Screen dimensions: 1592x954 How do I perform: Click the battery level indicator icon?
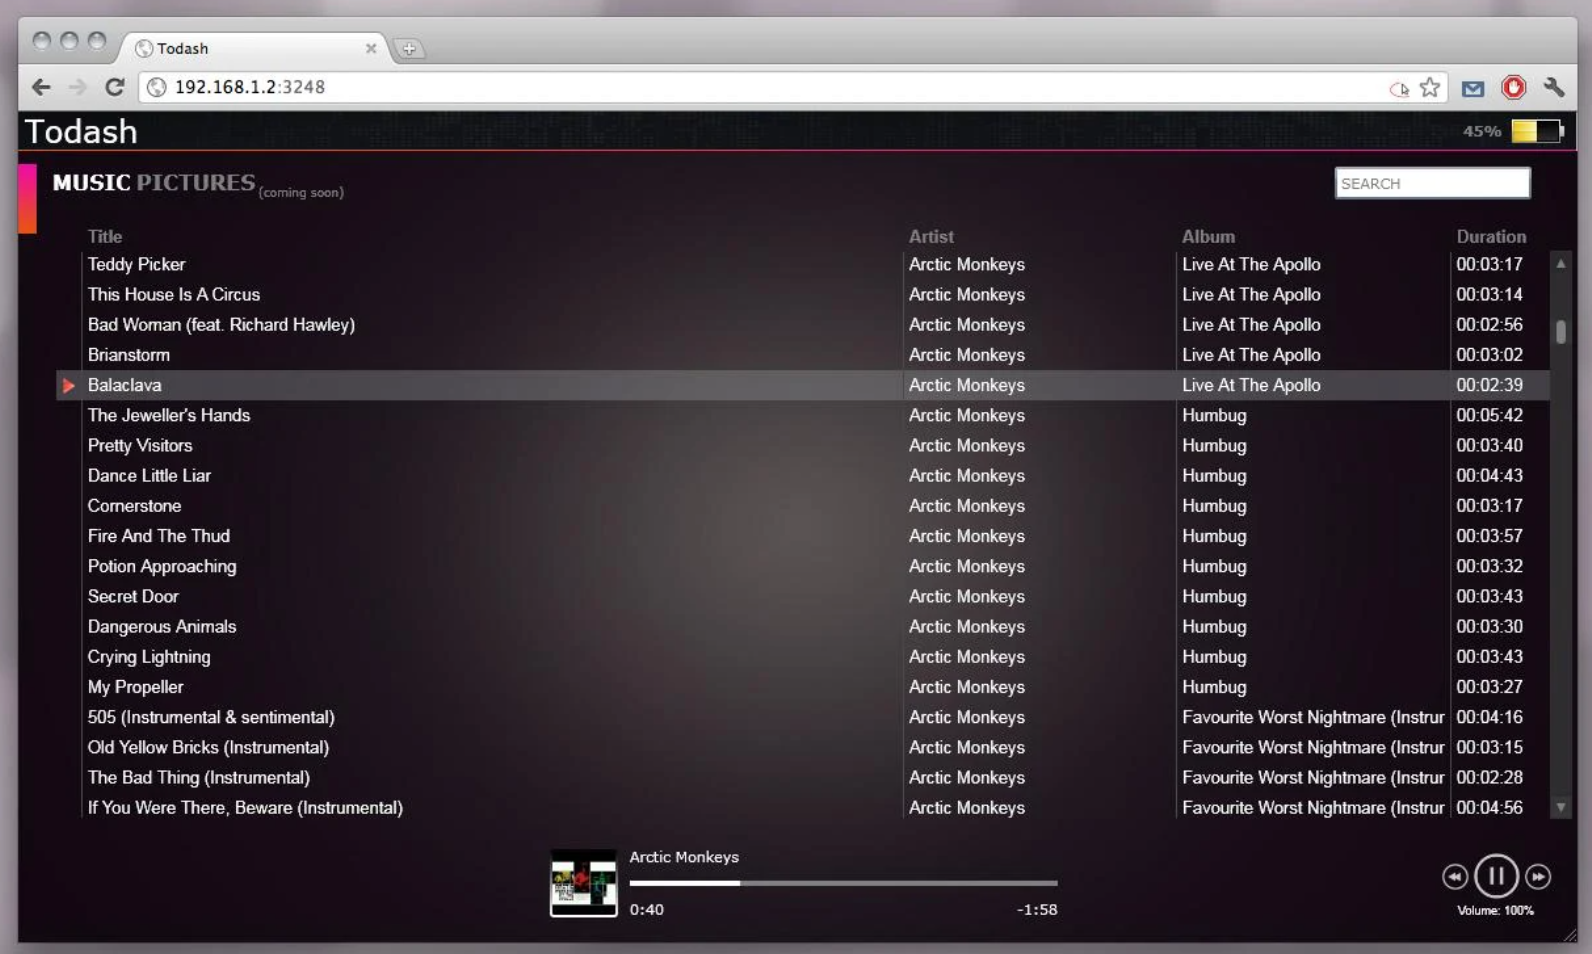1537,131
